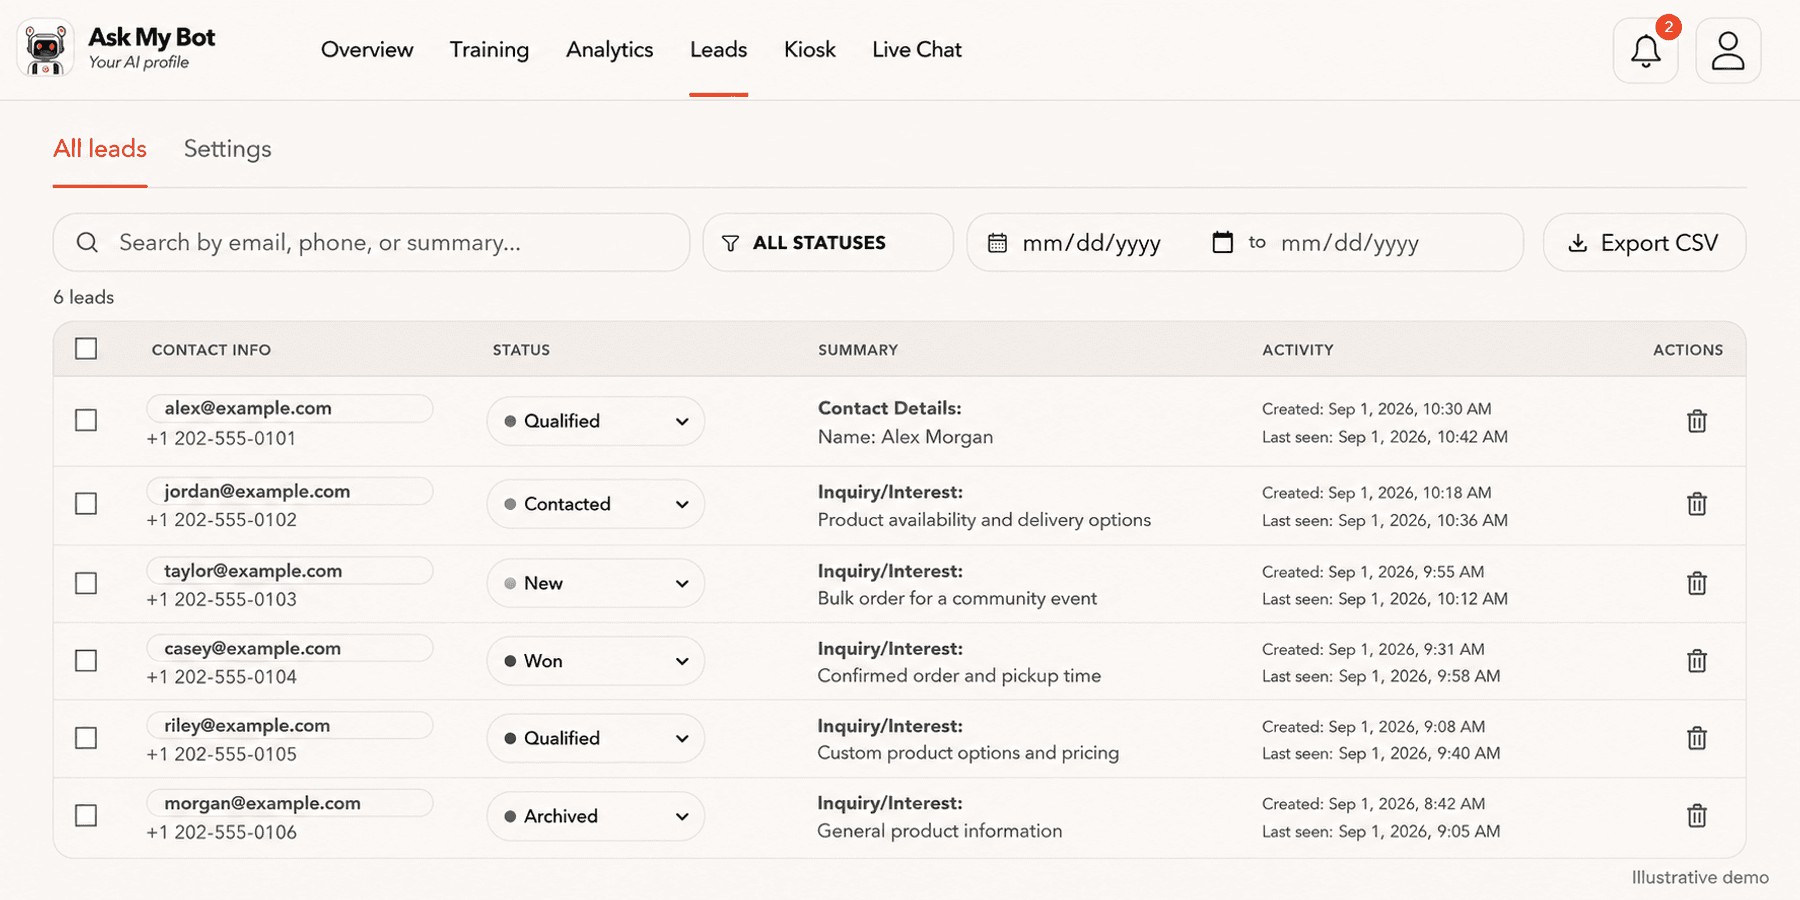Click the '6 leads' count text
Screen dimensions: 1800x900
click(84, 297)
